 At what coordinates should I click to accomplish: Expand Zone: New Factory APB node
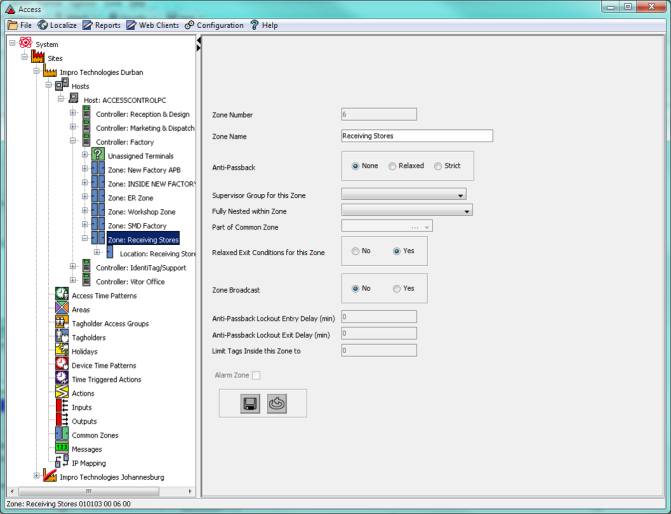pos(85,169)
